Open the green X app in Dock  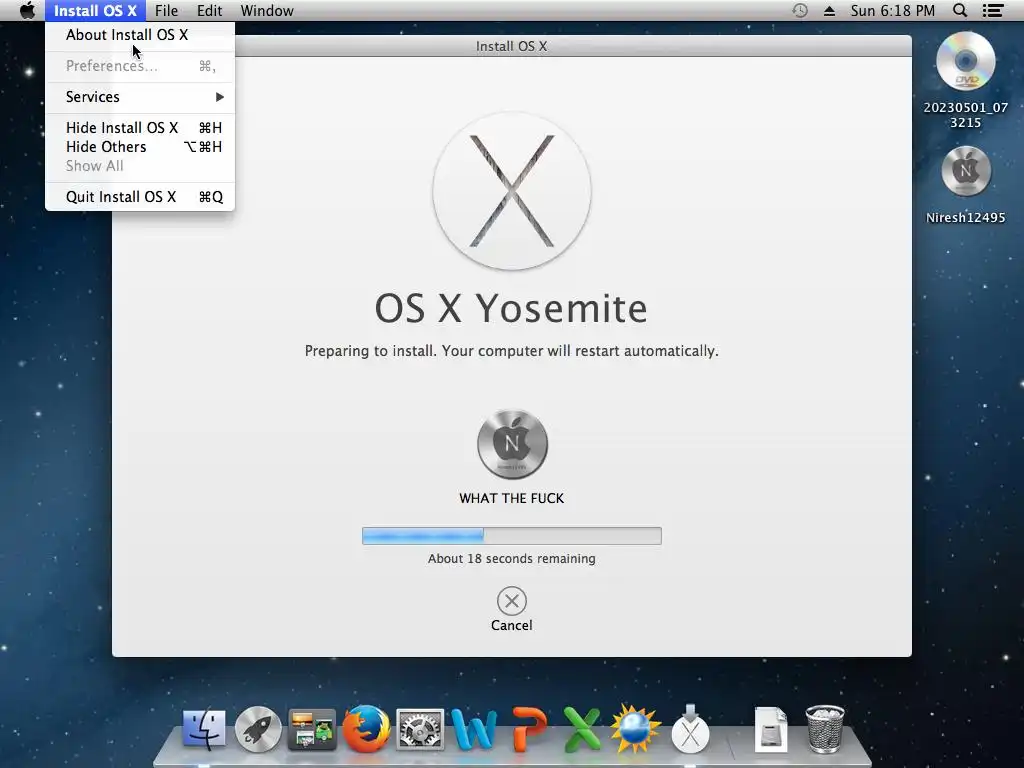point(582,729)
